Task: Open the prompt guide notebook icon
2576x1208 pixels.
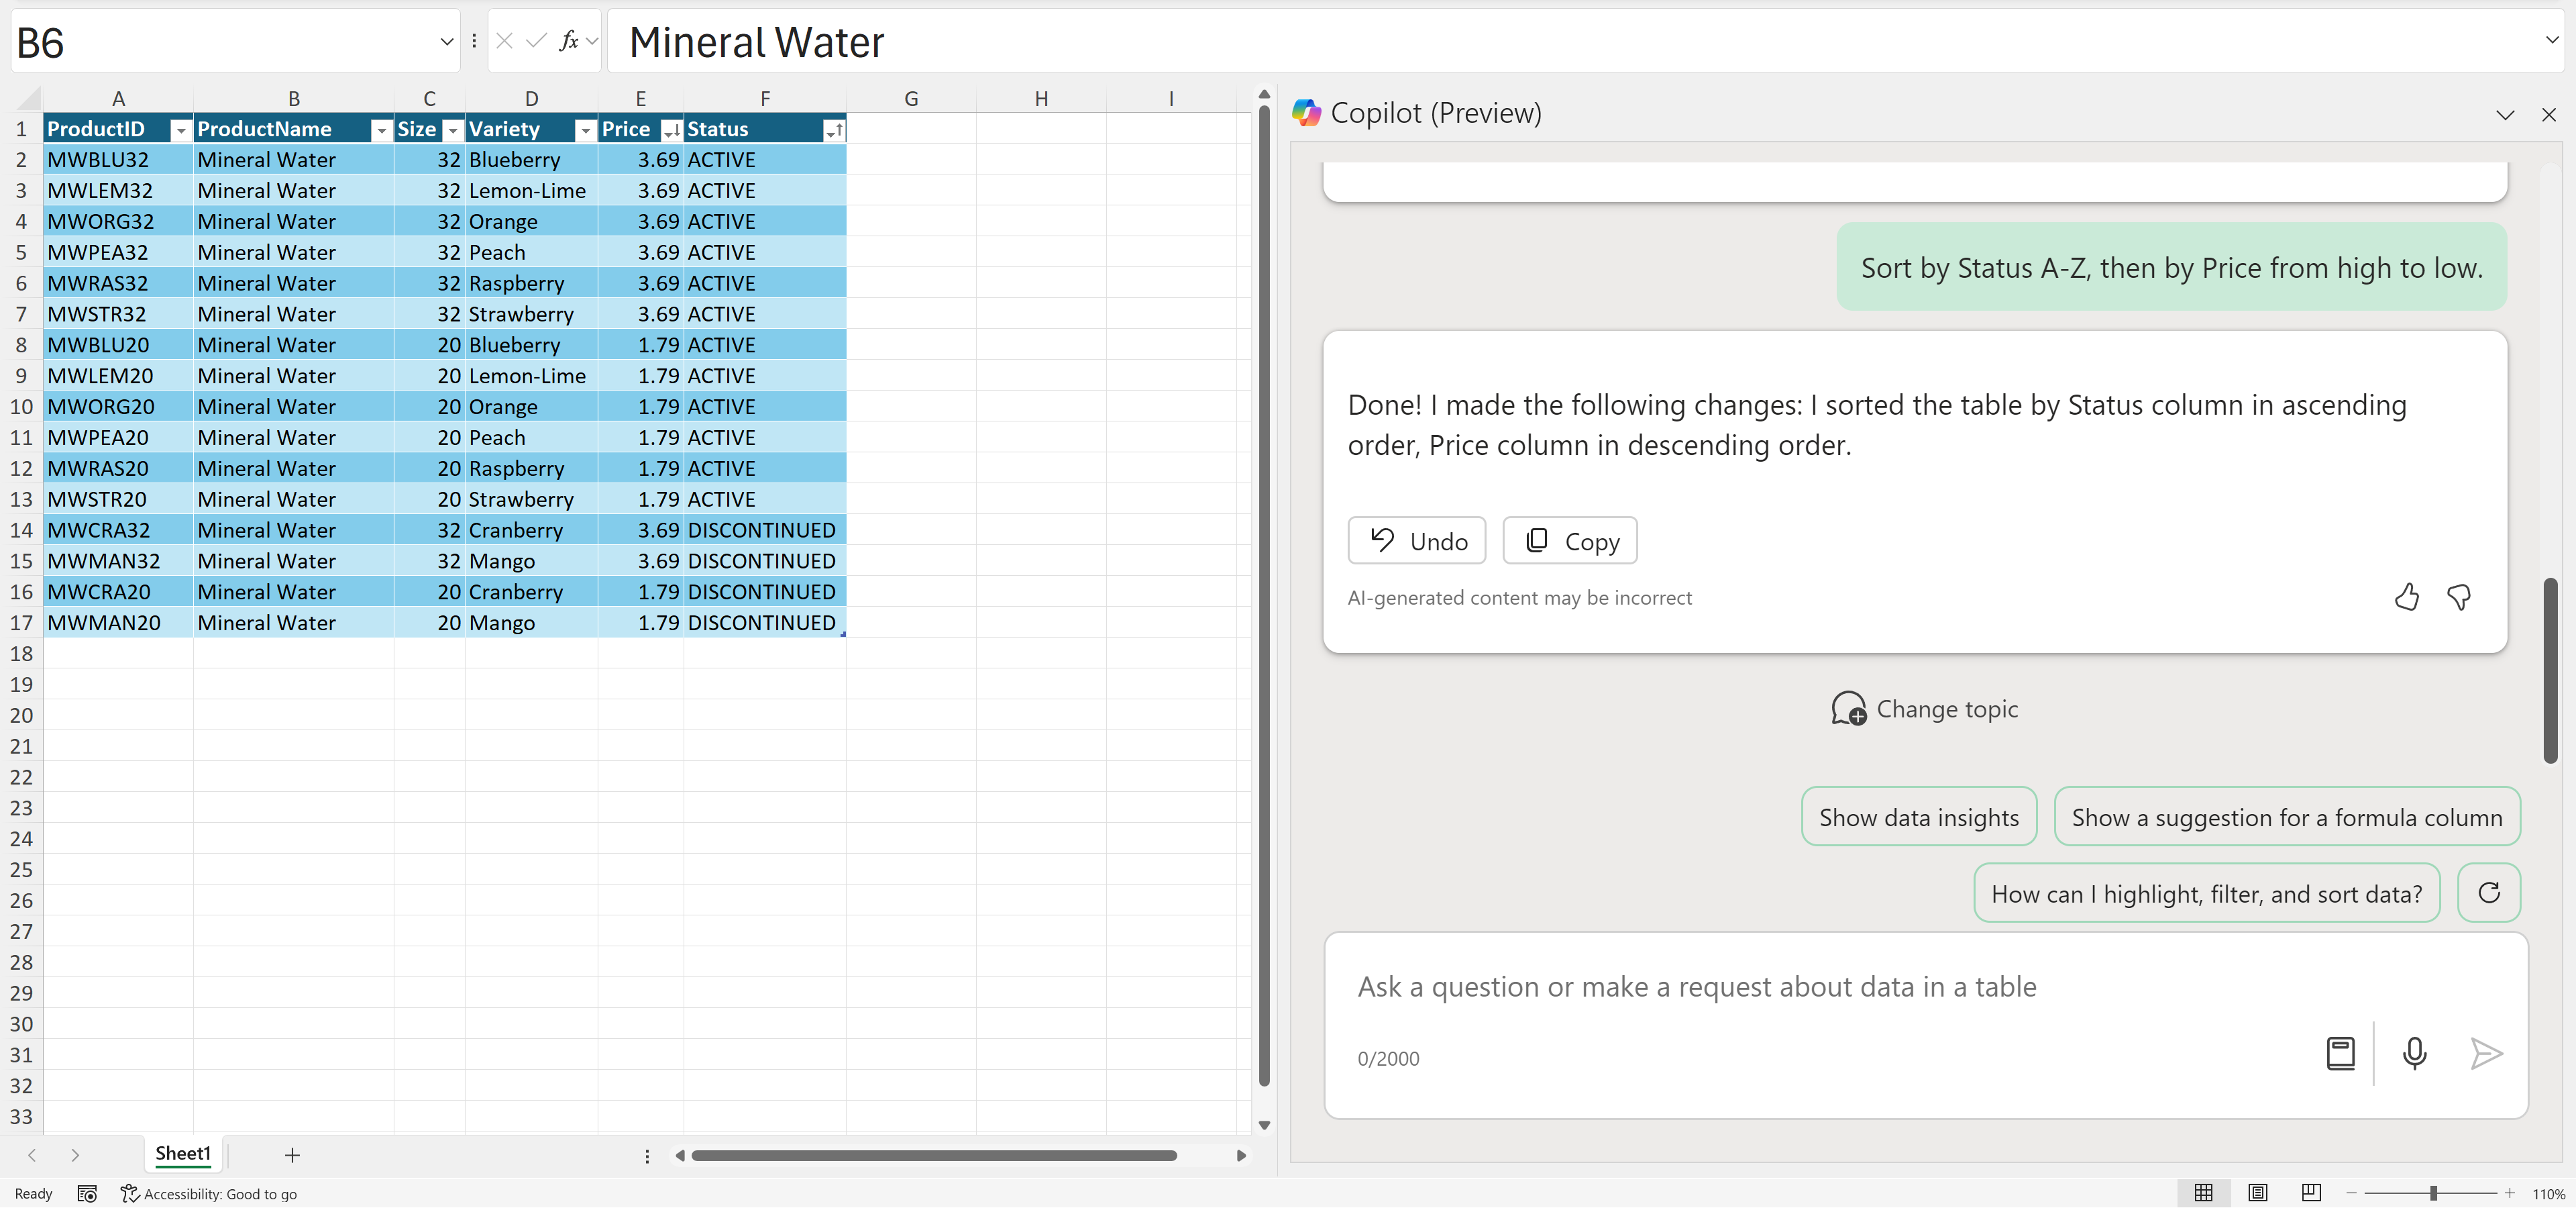Action: pos(2340,1053)
